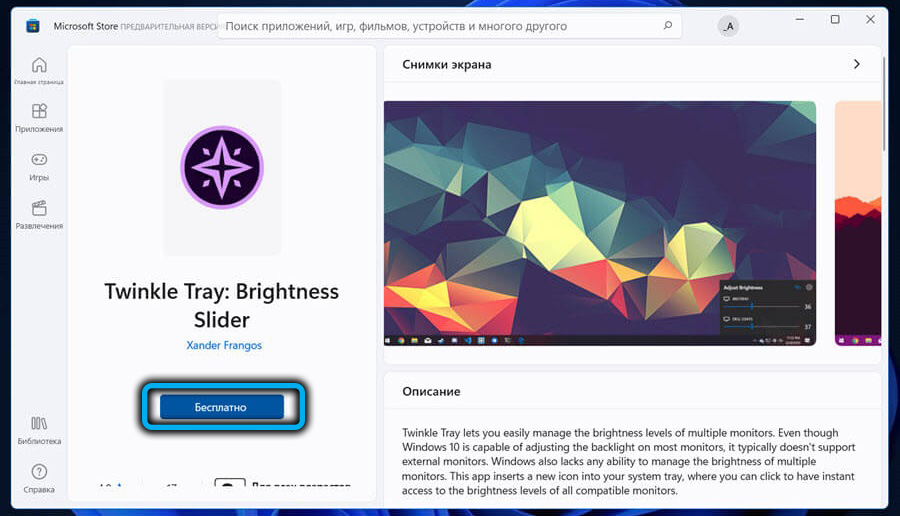Open the Игры section

[x=39, y=165]
